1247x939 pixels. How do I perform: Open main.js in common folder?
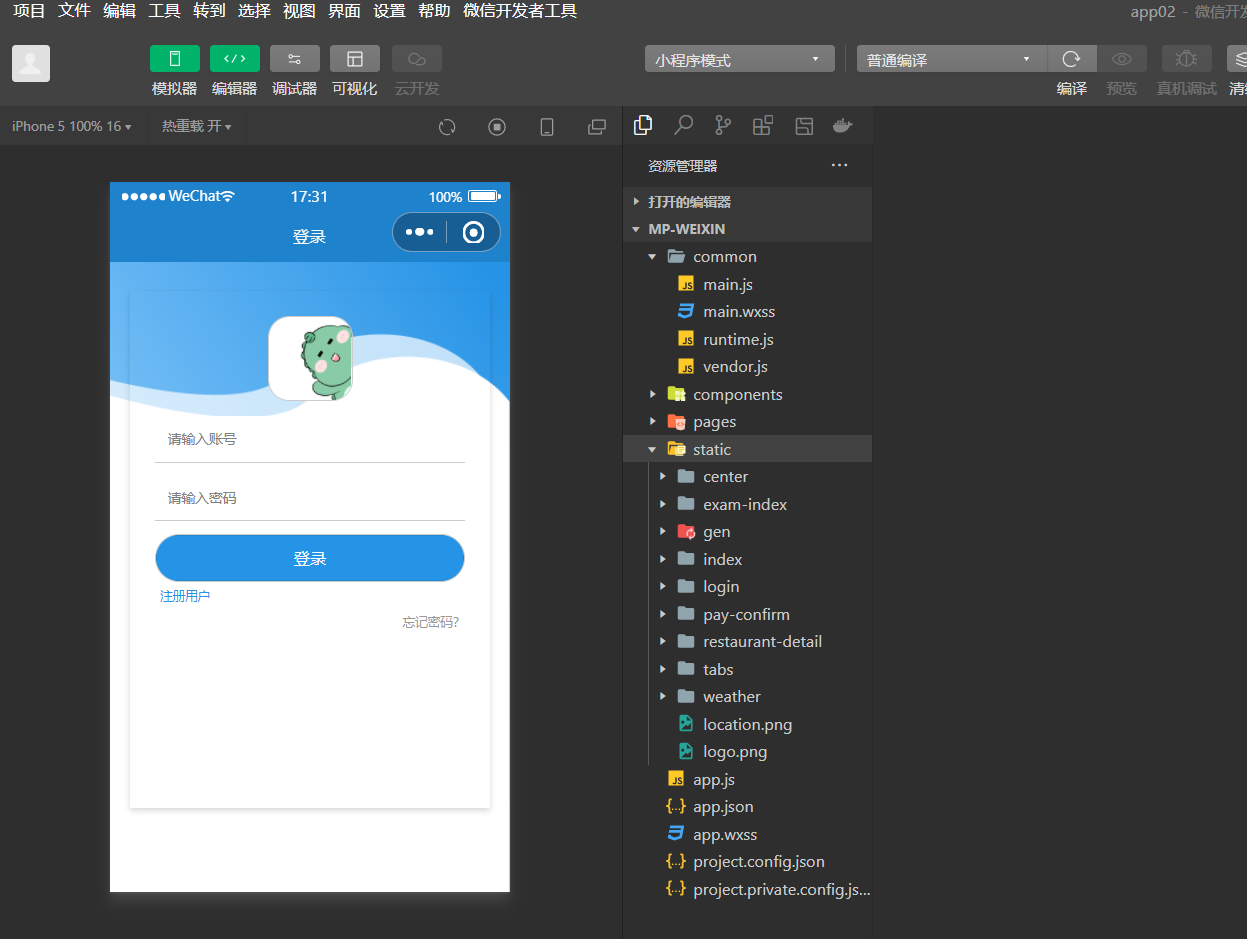coord(748,284)
